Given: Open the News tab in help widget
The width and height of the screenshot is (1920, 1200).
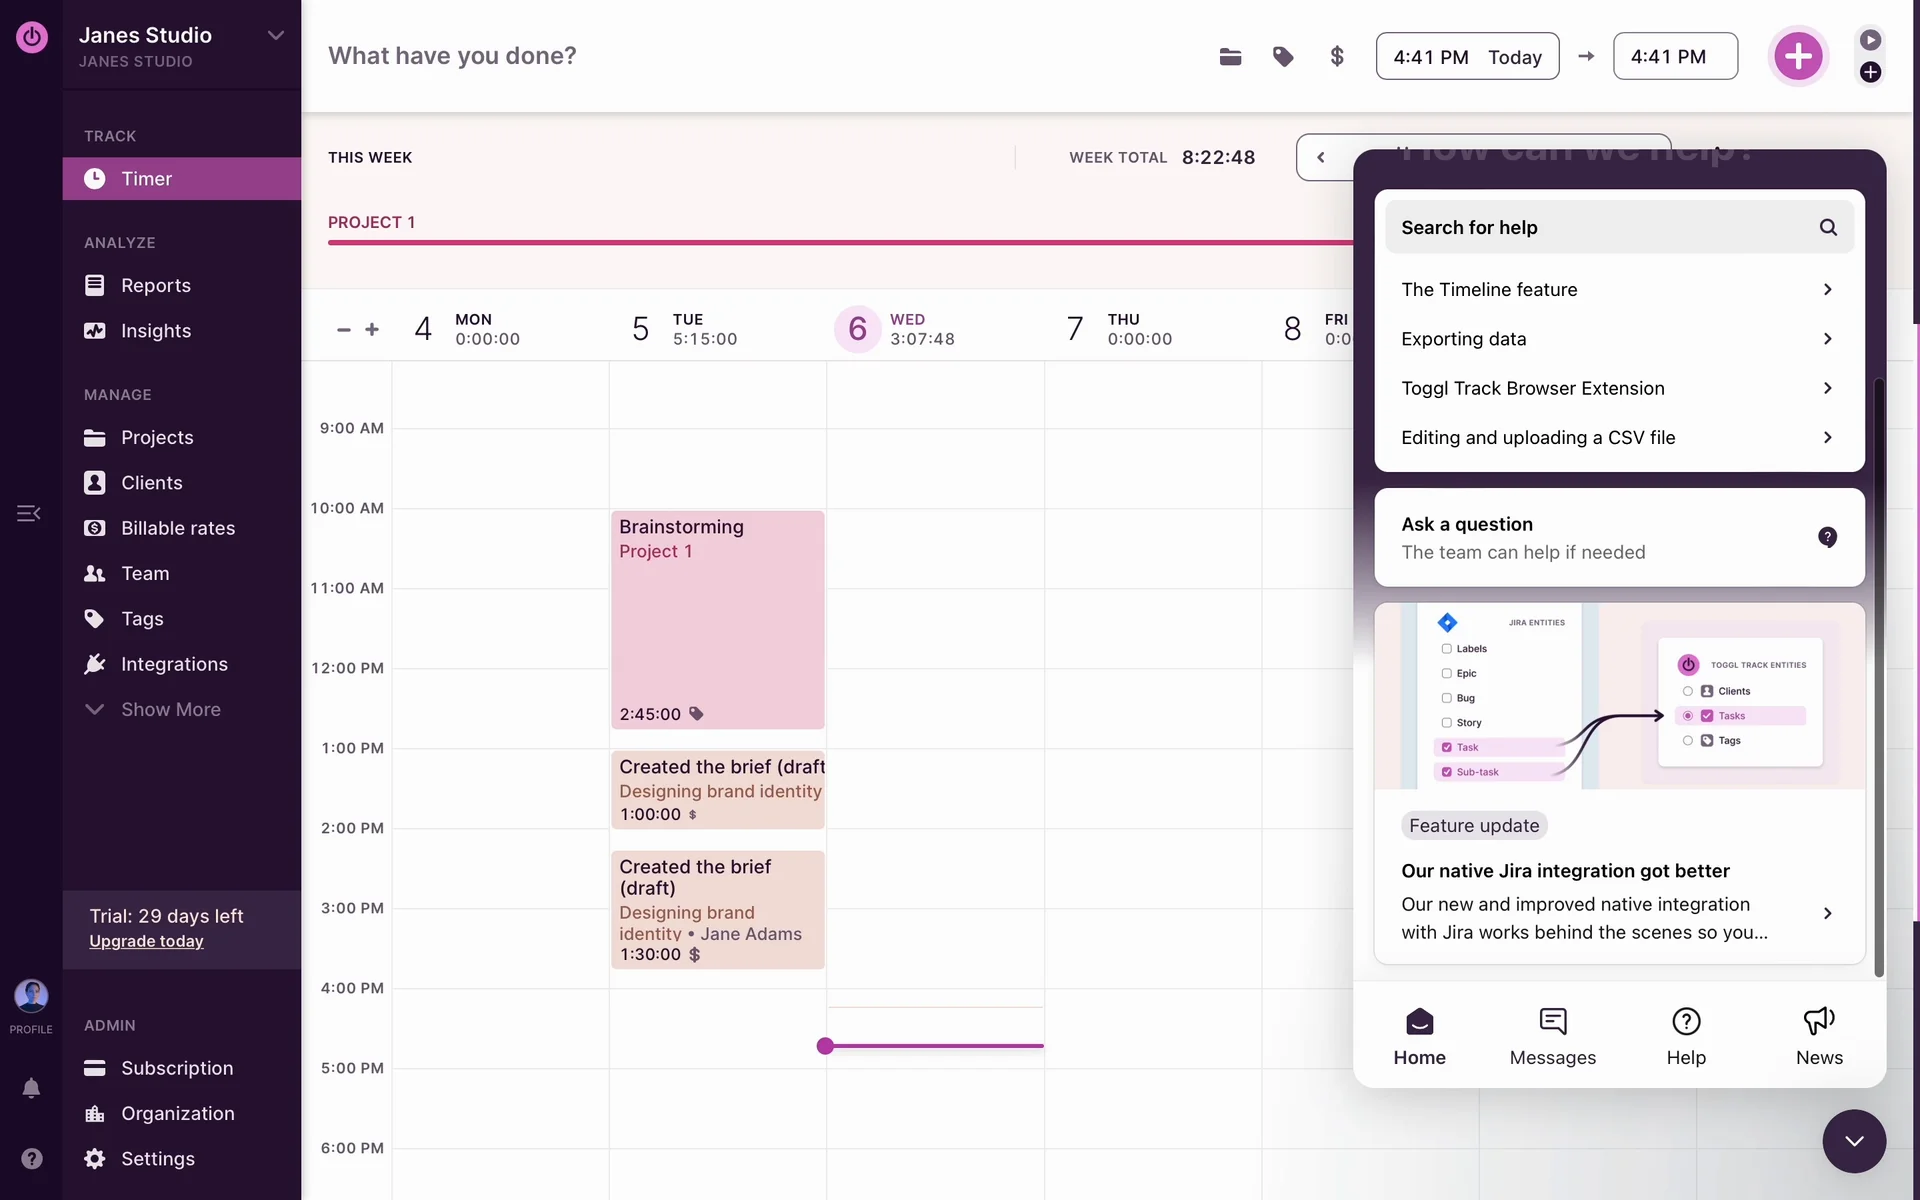Looking at the screenshot, I should (1818, 1036).
